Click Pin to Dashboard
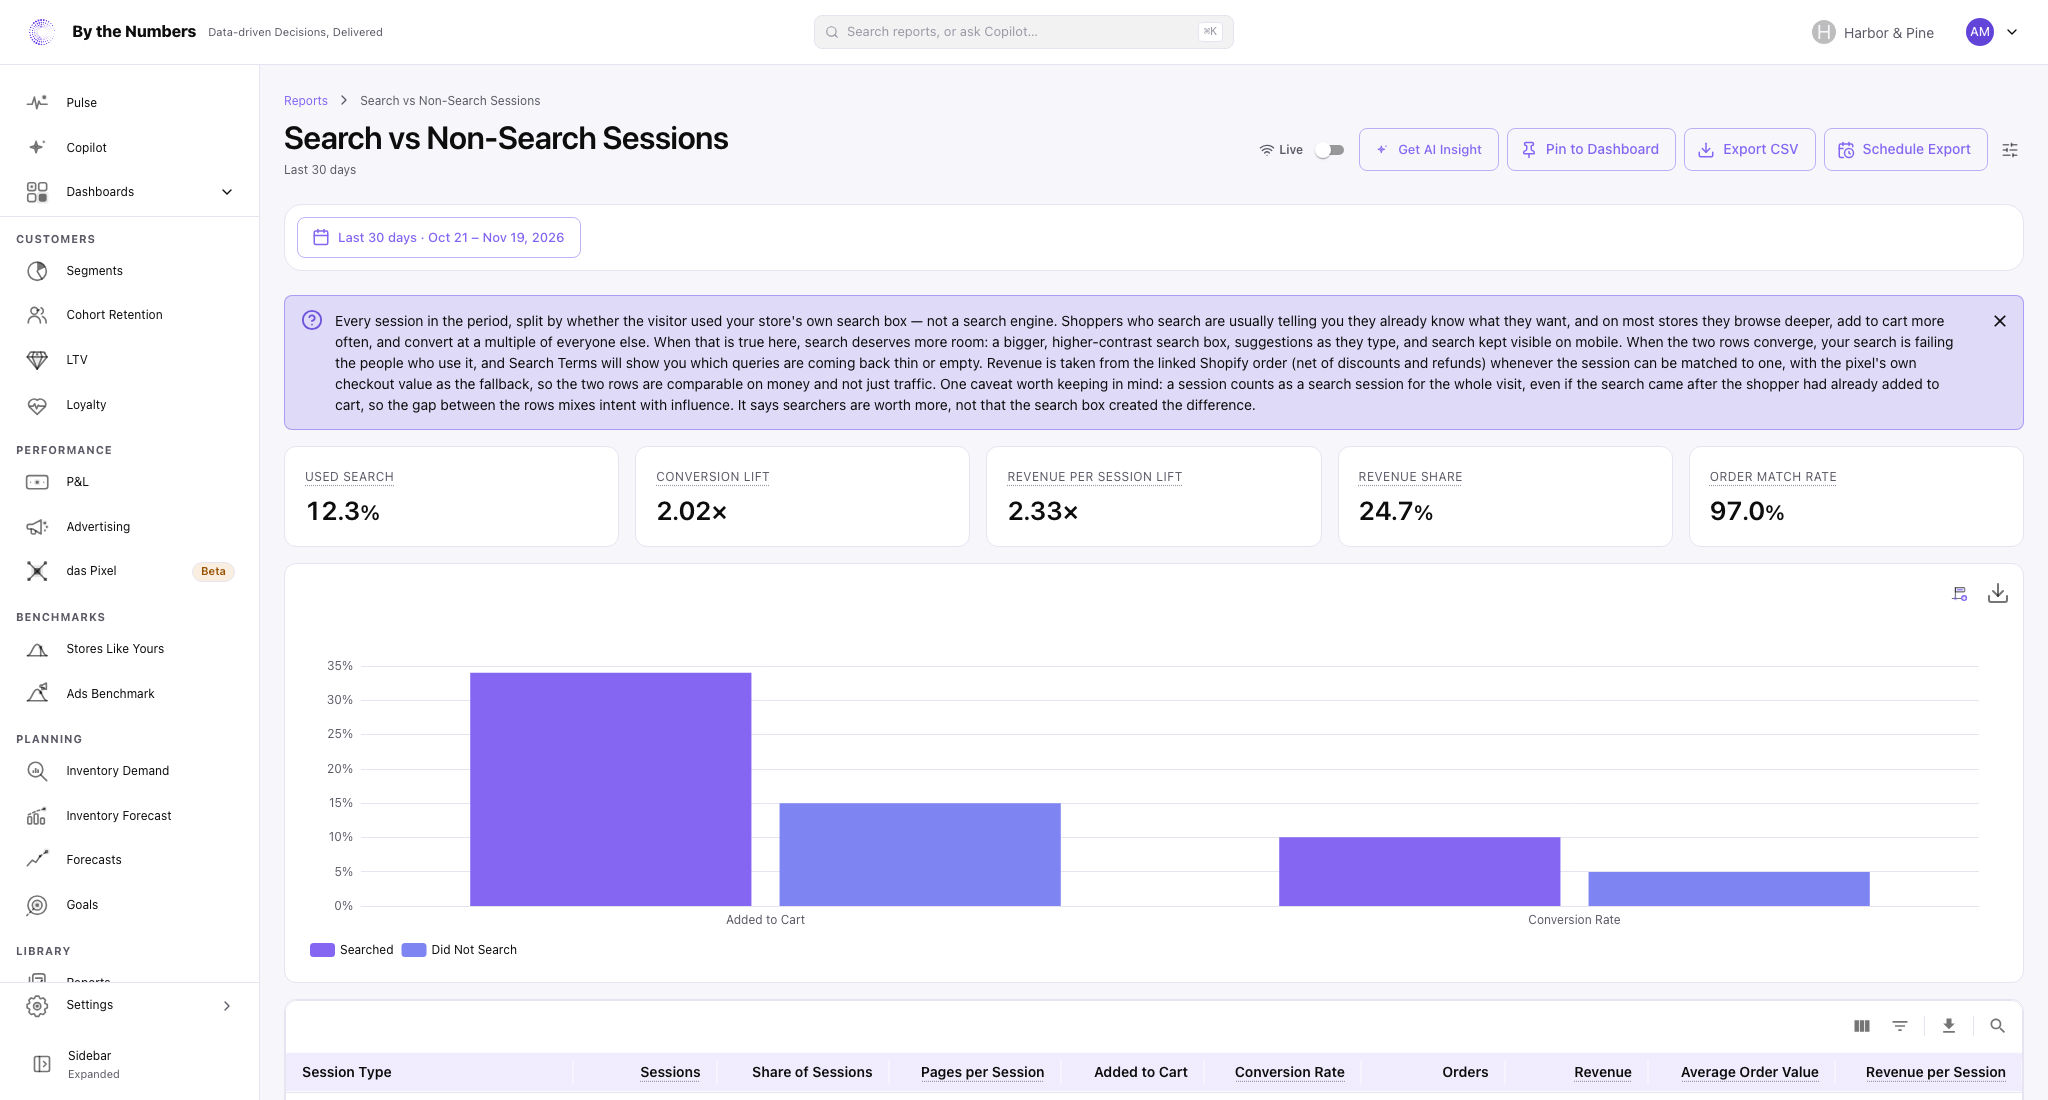 [x=1591, y=150]
